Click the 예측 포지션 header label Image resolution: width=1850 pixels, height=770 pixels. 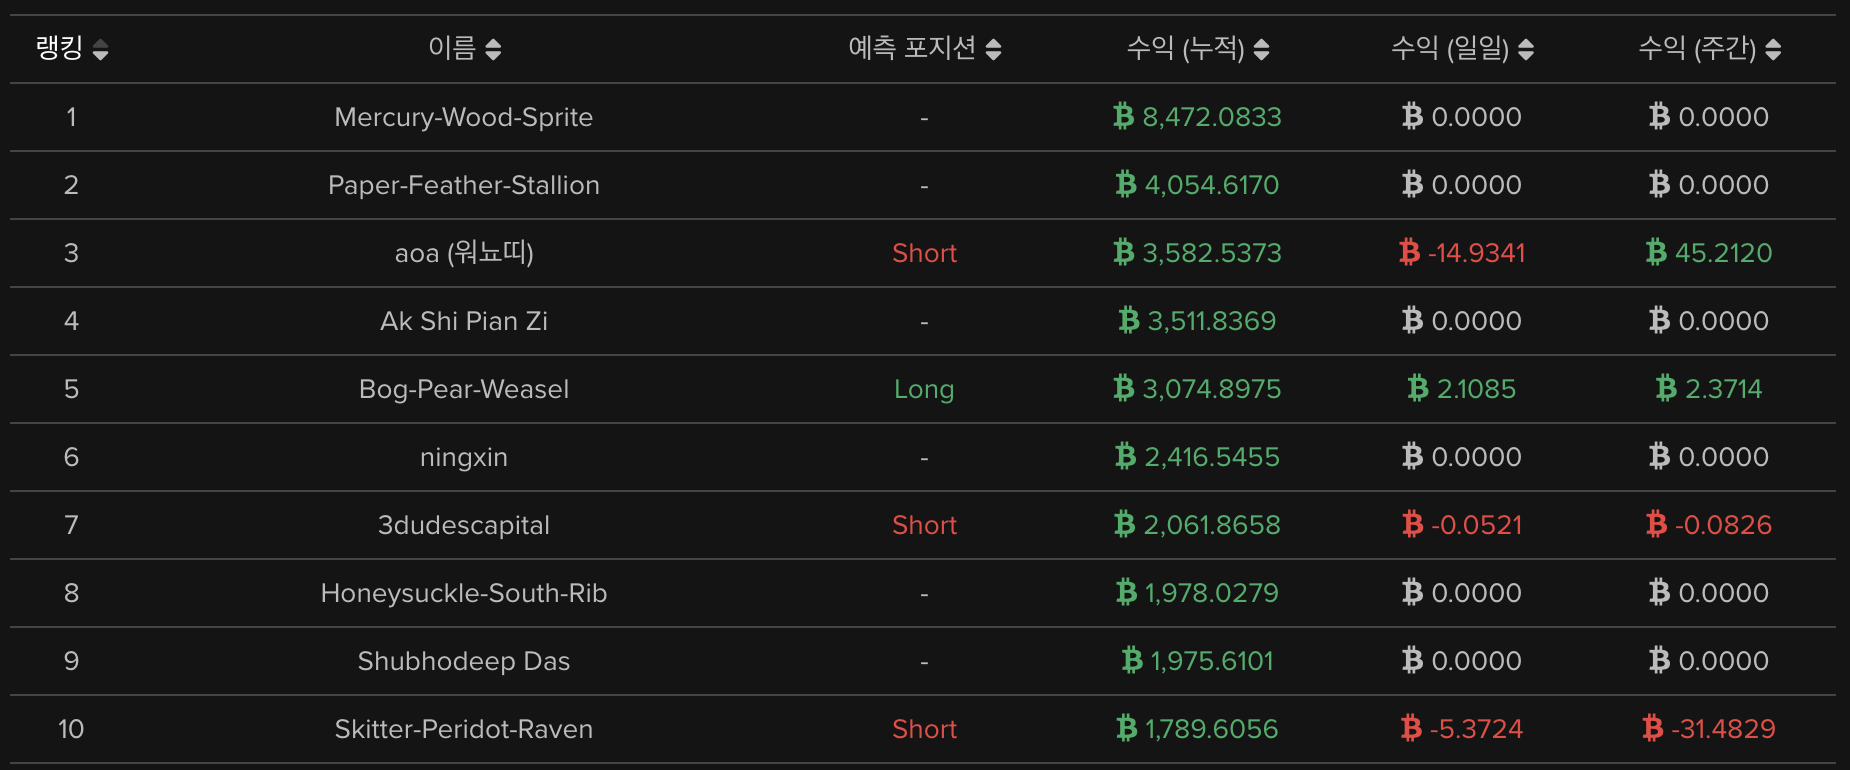tap(911, 48)
